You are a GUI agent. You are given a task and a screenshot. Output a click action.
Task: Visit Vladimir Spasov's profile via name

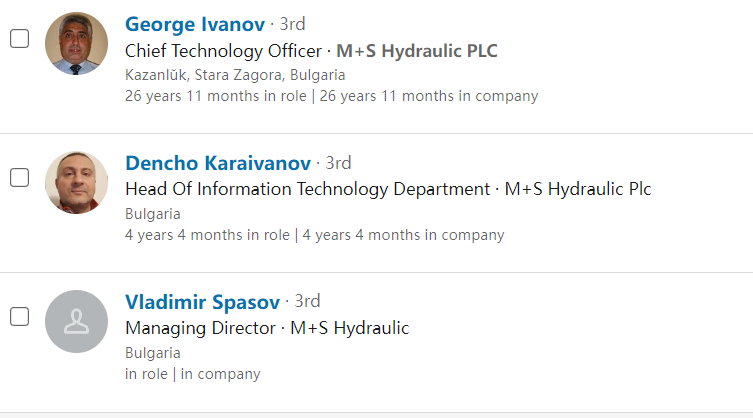point(202,301)
